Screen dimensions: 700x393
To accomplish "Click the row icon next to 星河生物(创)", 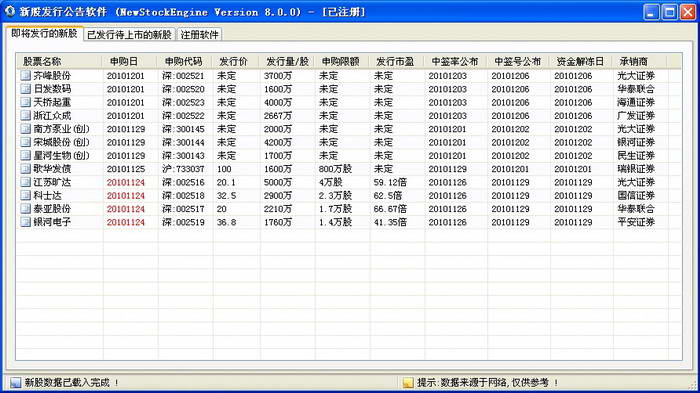I will 25,156.
